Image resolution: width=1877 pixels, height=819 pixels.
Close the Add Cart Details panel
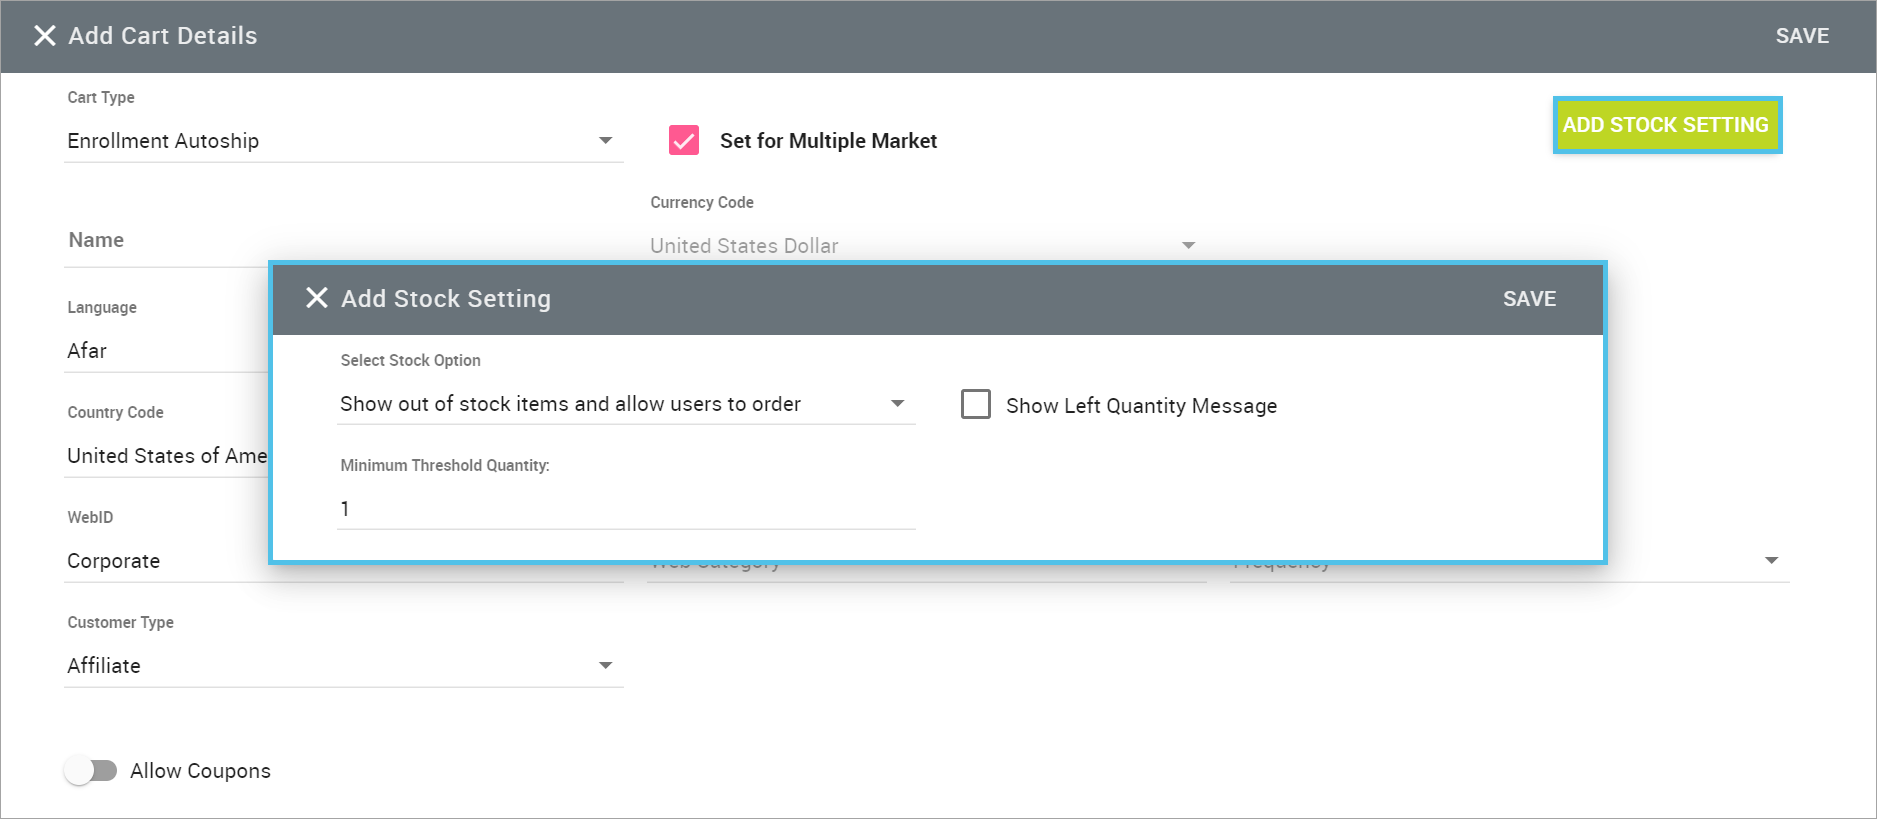(44, 36)
